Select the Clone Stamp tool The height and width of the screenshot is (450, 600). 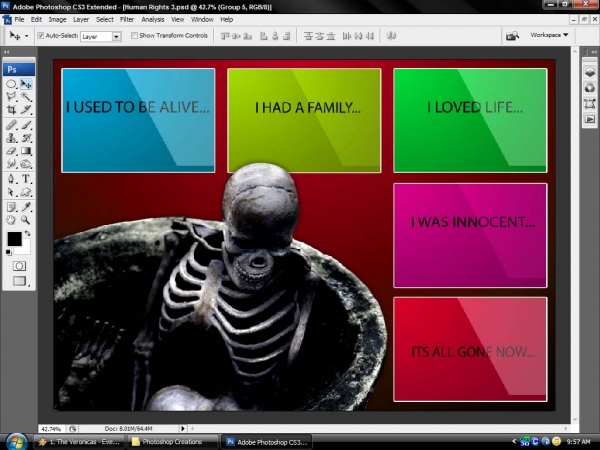11,138
